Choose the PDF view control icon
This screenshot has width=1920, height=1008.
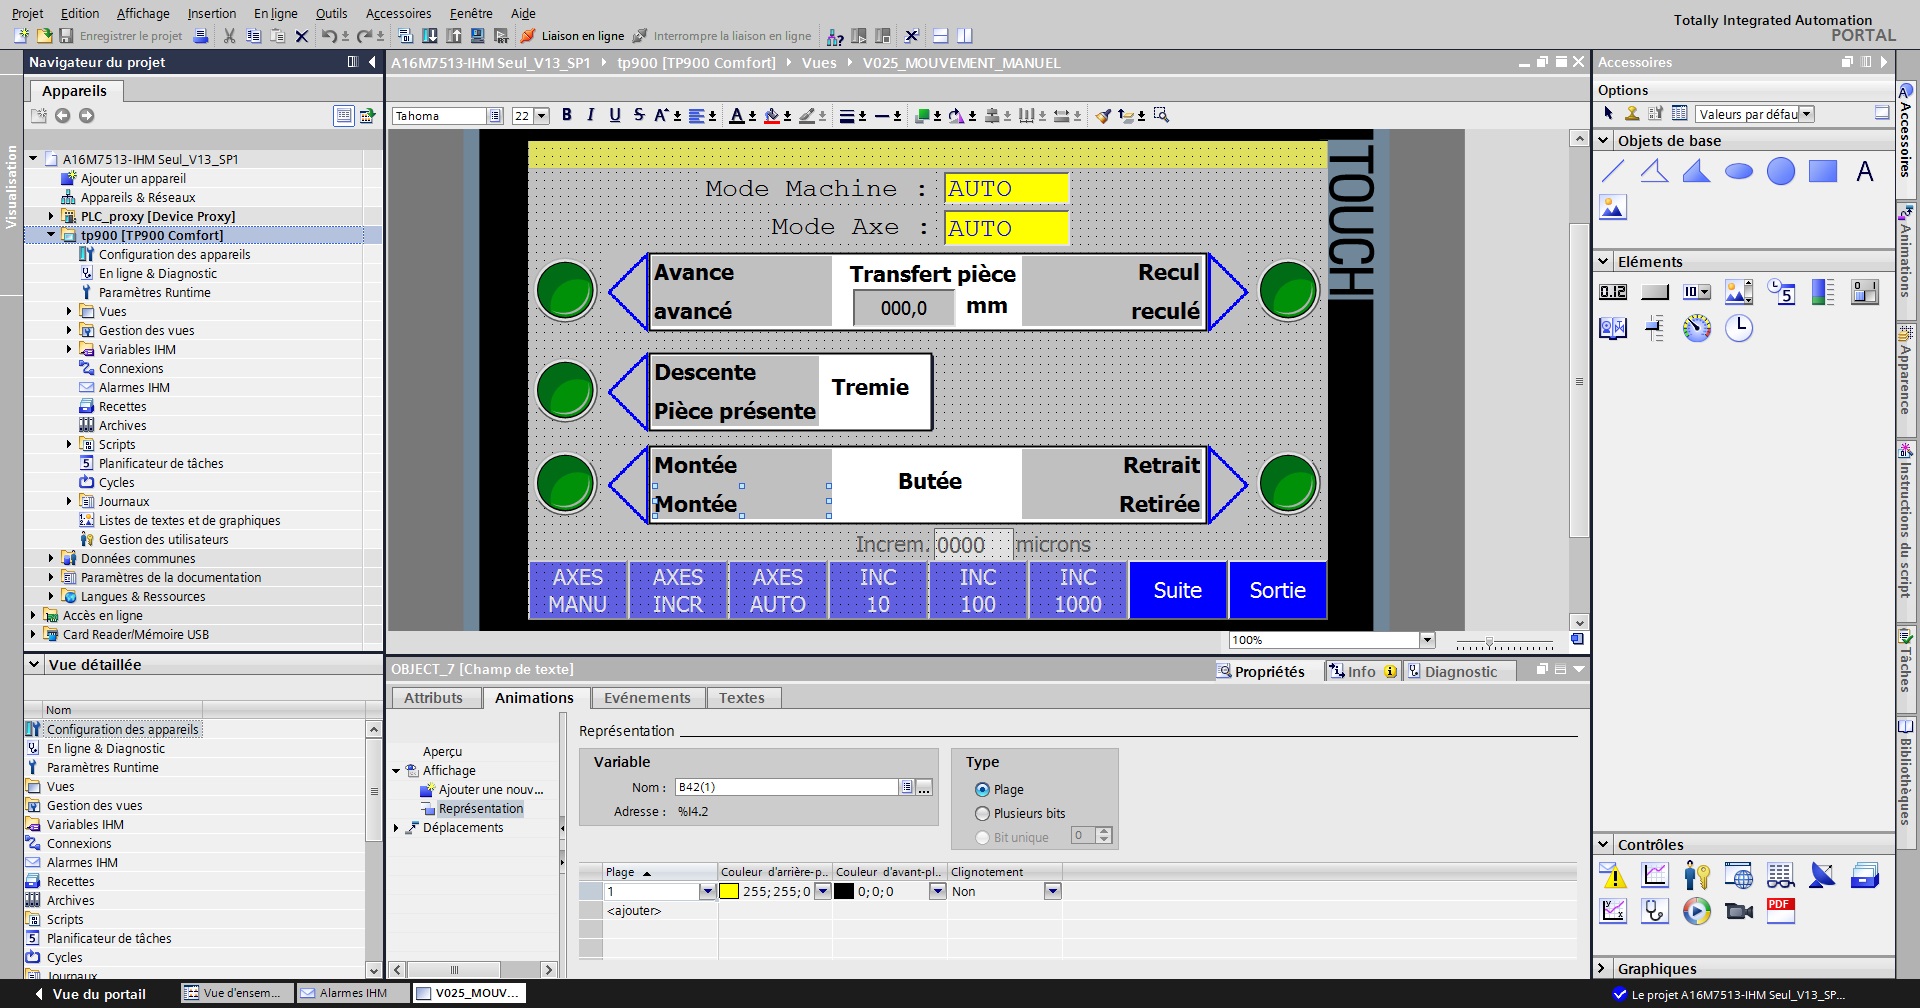(1780, 910)
